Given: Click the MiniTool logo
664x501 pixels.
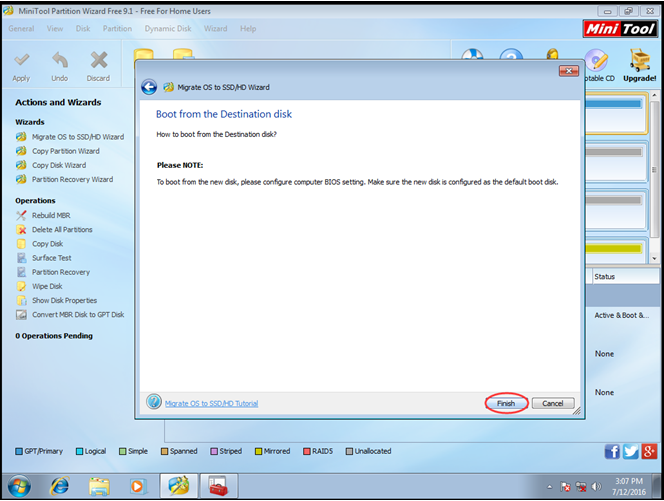Looking at the screenshot, I should click(620, 29).
